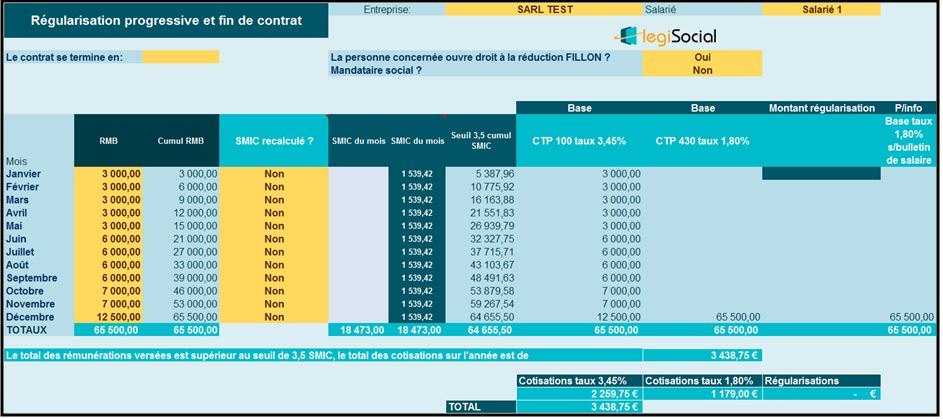This screenshot has width=943, height=419.
Task: Click the 'Cumul RMB' column header
Action: 181,141
